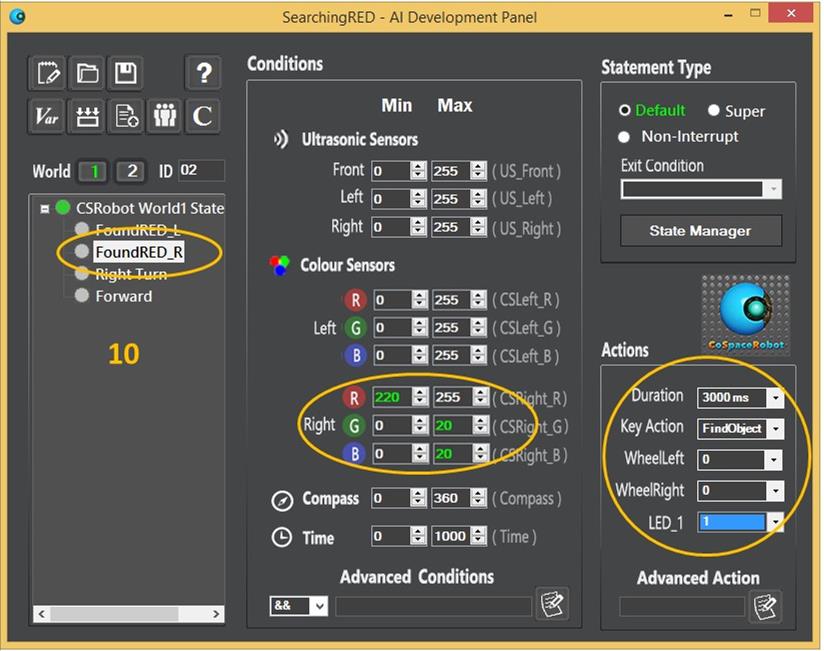824x651 pixels.
Task: Open help with the question mark icon
Action: [203, 72]
